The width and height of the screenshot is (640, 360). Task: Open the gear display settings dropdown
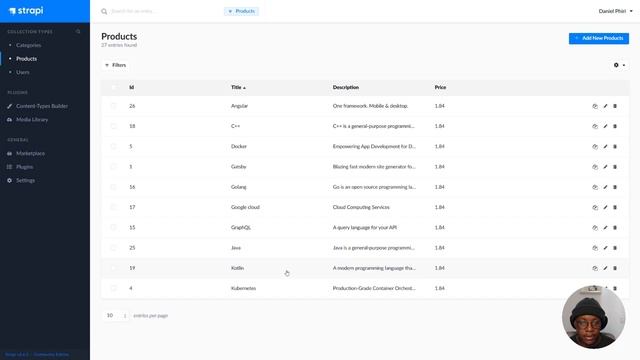[619, 65]
